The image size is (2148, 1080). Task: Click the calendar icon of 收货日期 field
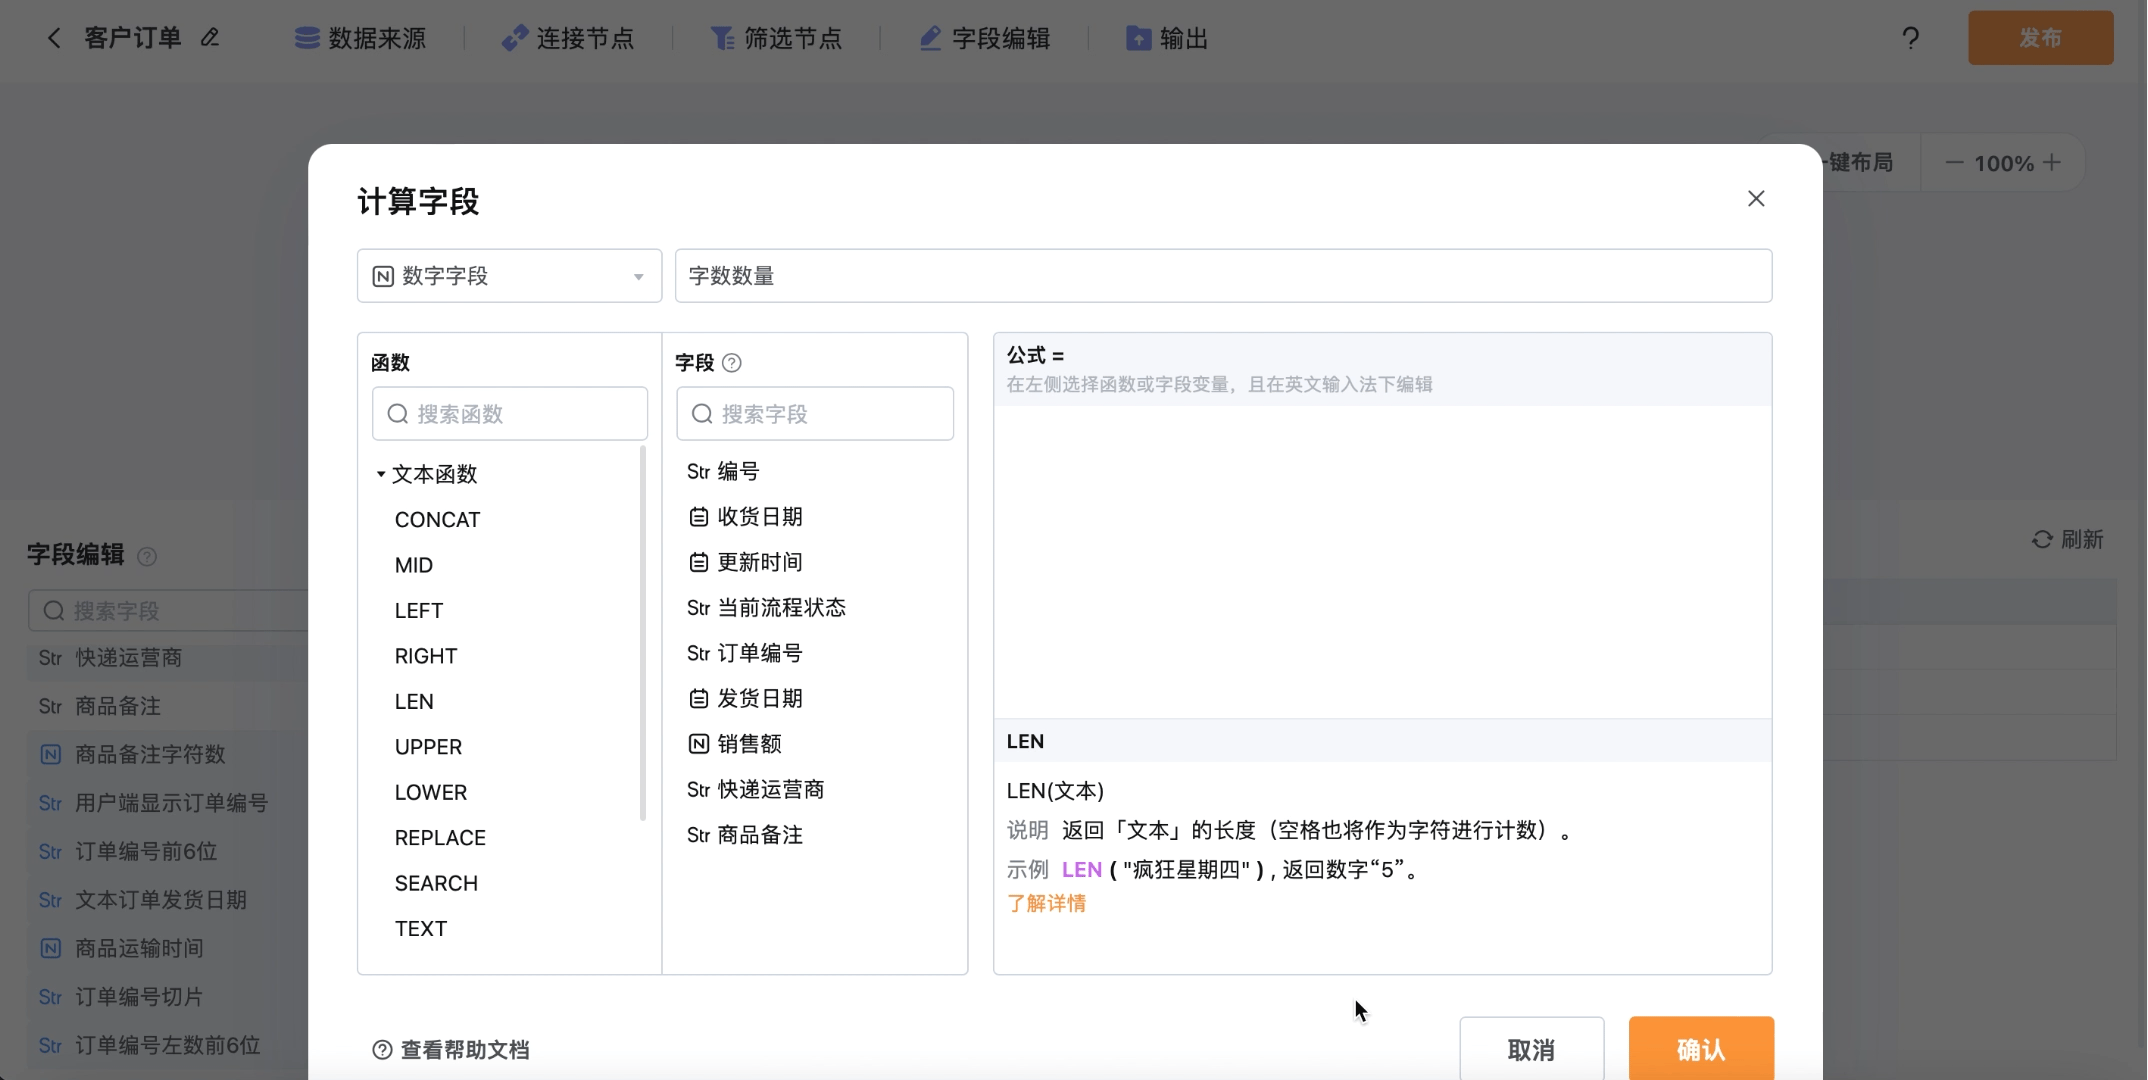[699, 517]
